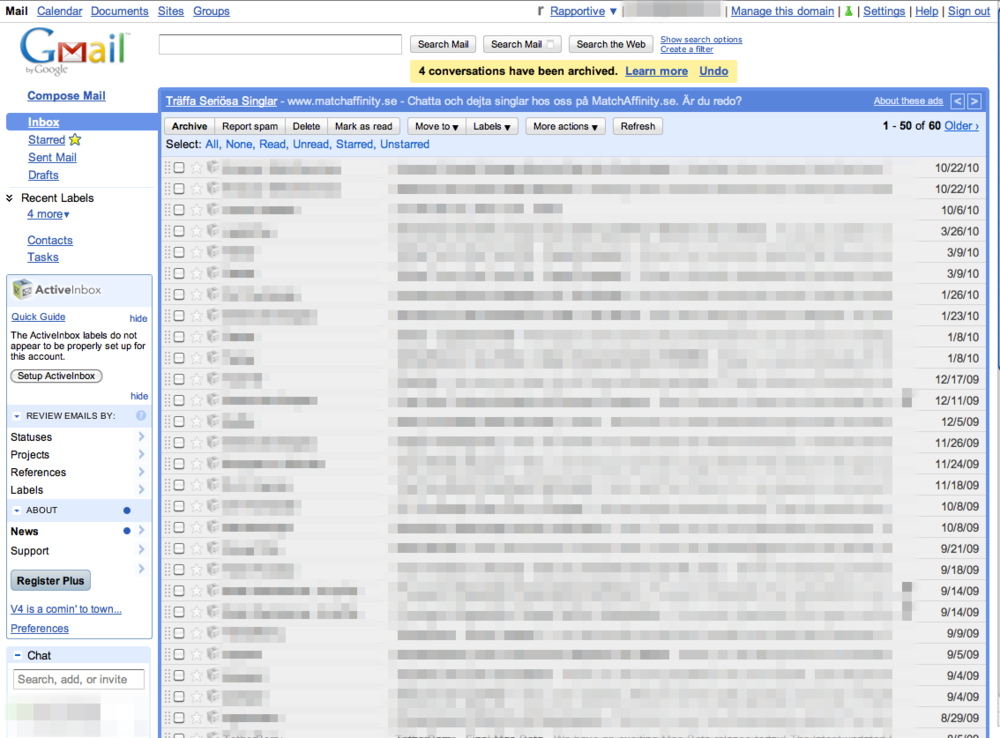This screenshot has width=1000, height=738.
Task: Select checkbox of 1/26/10 email
Action: pyautogui.click(x=179, y=295)
